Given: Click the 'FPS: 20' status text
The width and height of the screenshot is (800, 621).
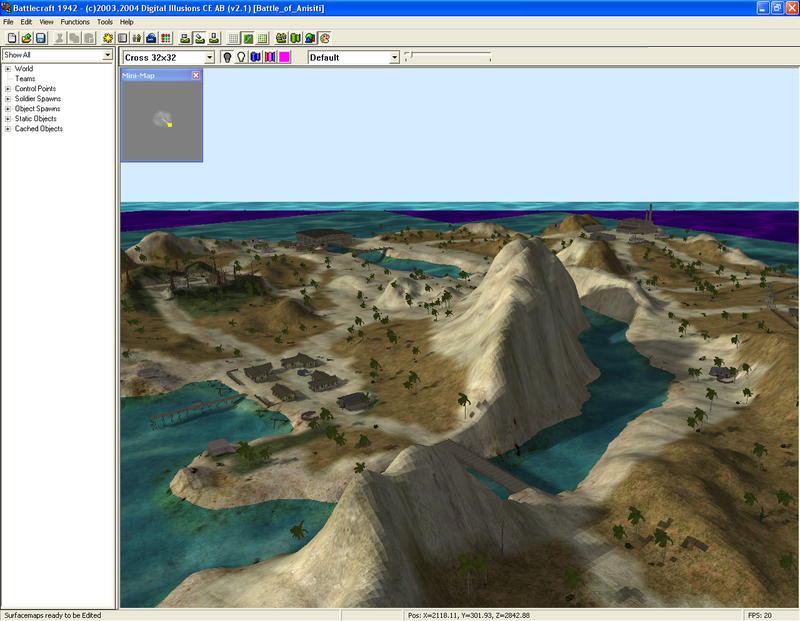Looking at the screenshot, I should coord(760,615).
